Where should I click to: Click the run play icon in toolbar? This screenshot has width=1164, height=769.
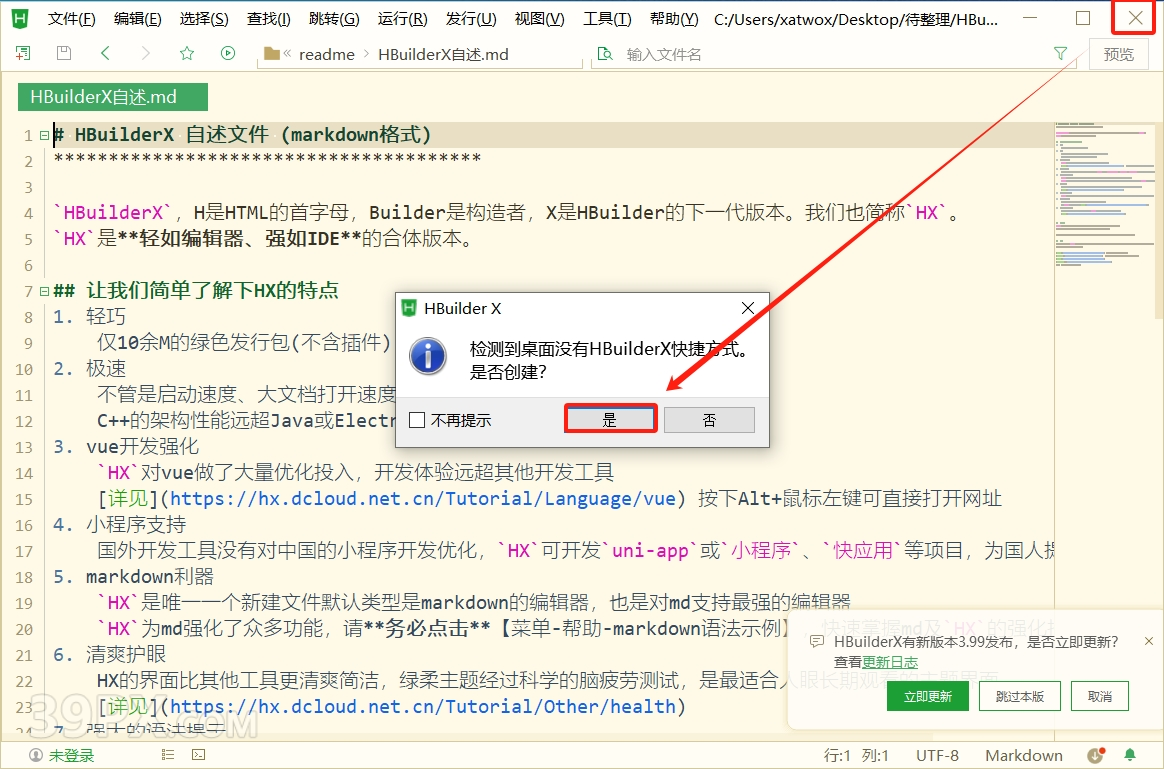pos(228,53)
